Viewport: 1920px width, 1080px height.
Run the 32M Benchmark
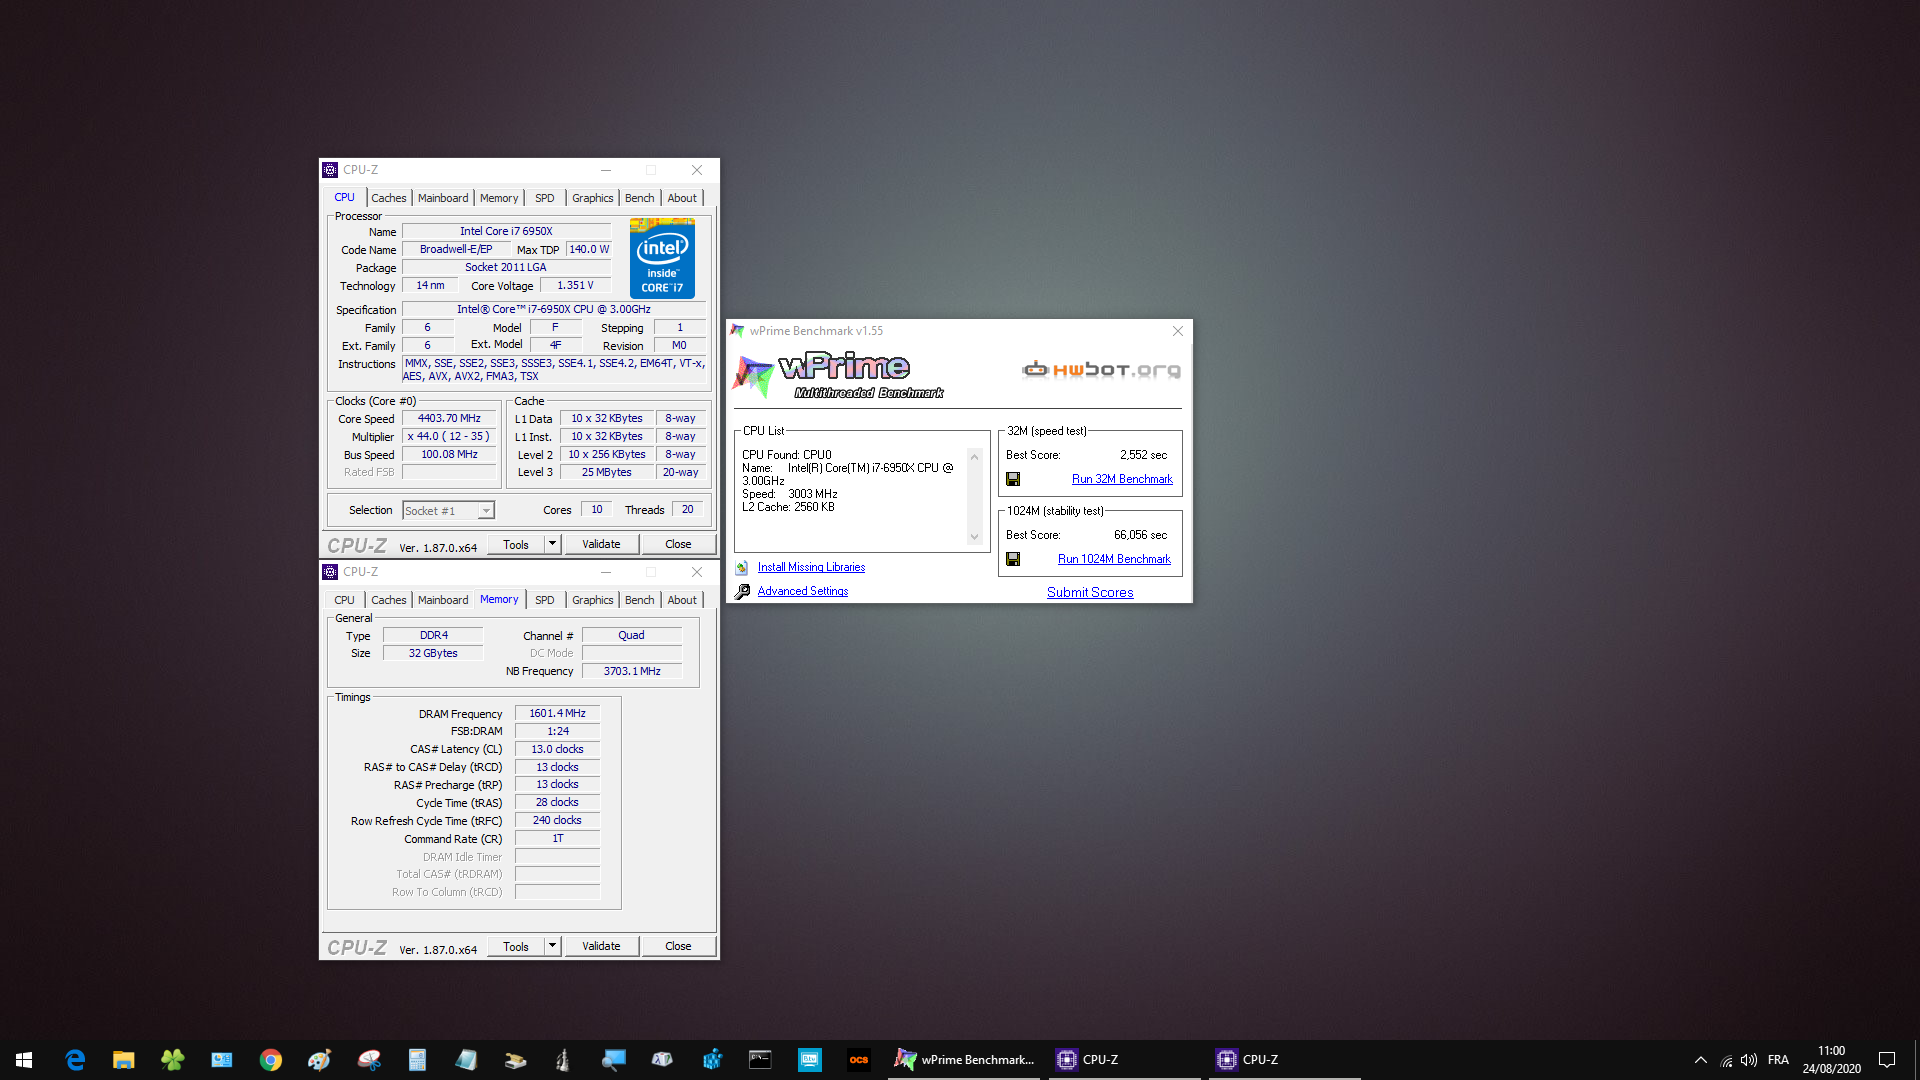pyautogui.click(x=1122, y=479)
